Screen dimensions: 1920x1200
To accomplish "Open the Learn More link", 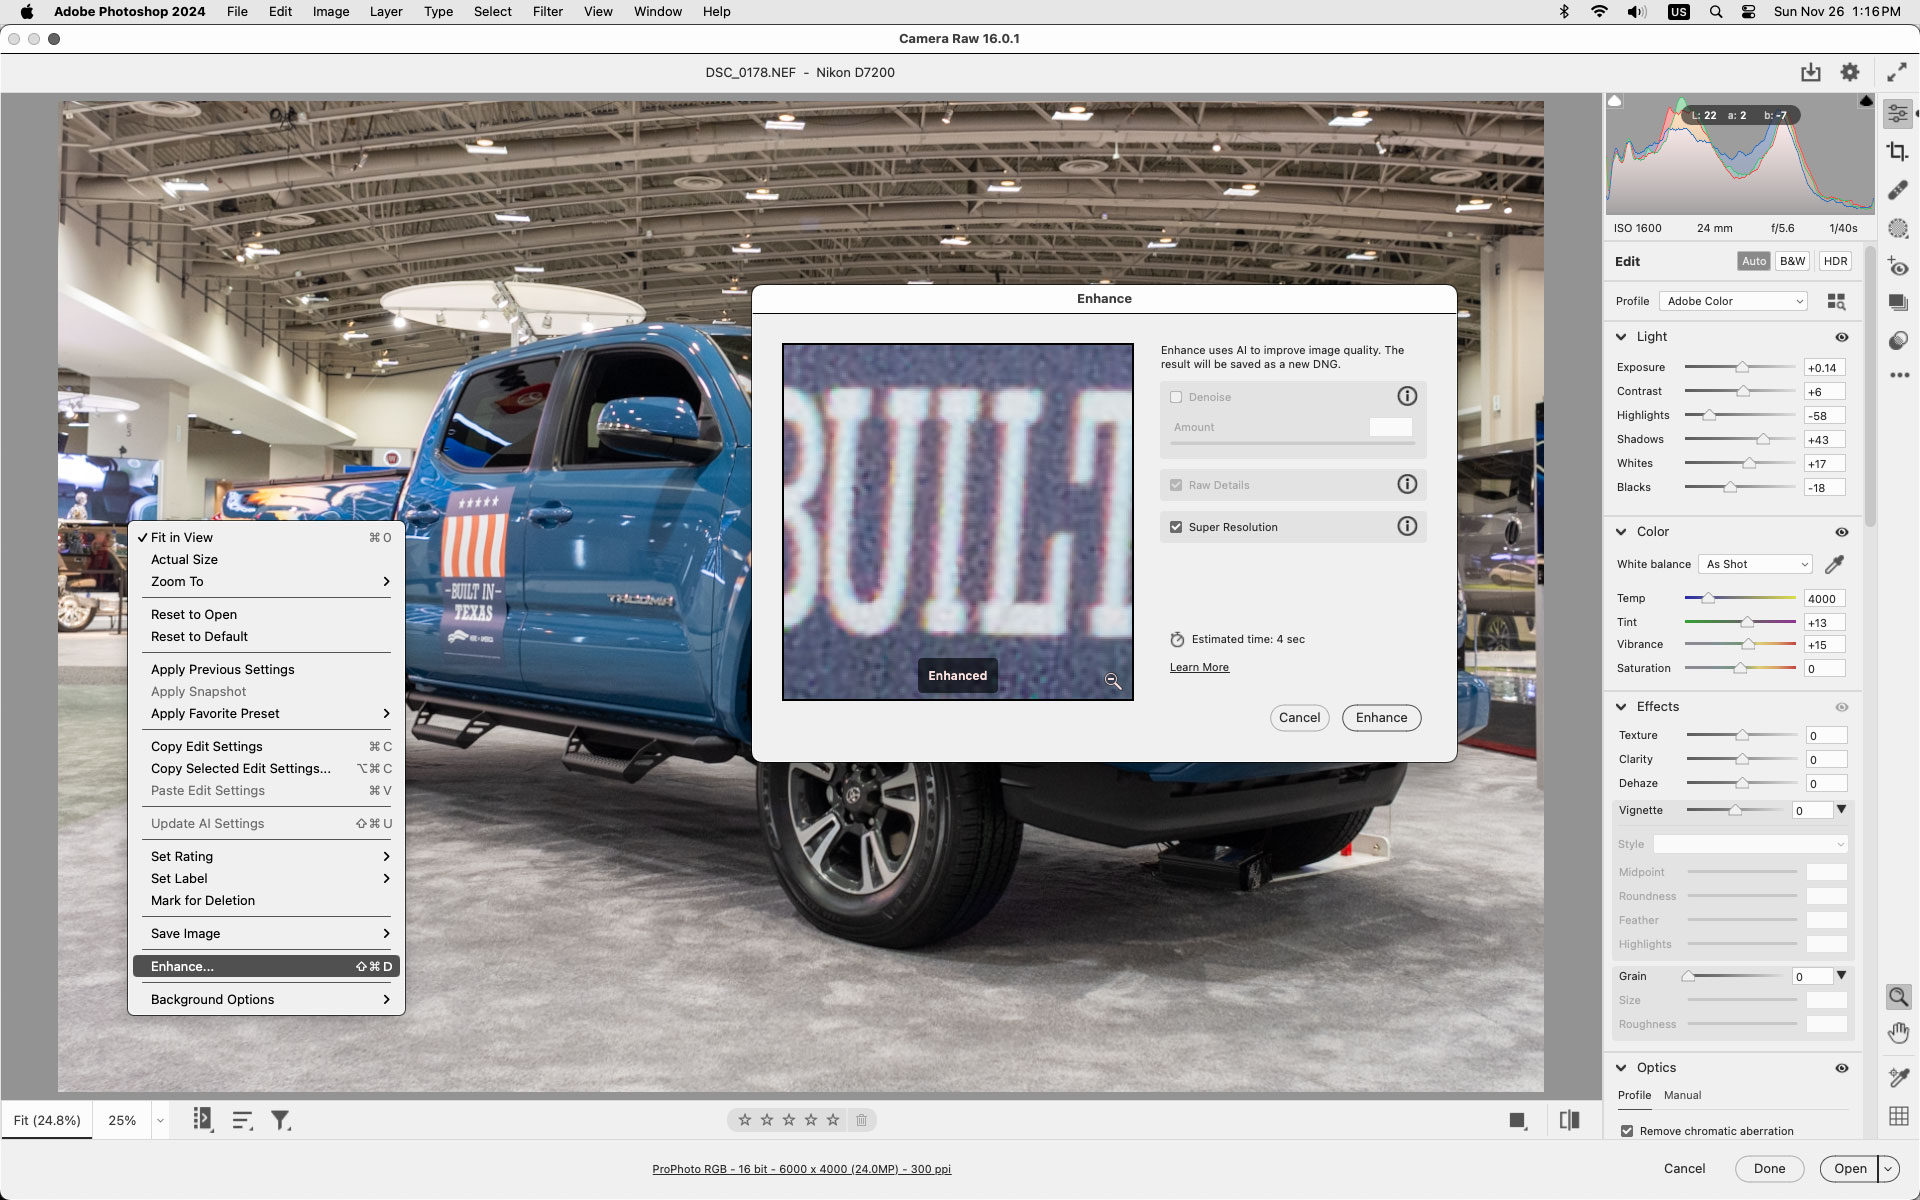I will [1199, 667].
